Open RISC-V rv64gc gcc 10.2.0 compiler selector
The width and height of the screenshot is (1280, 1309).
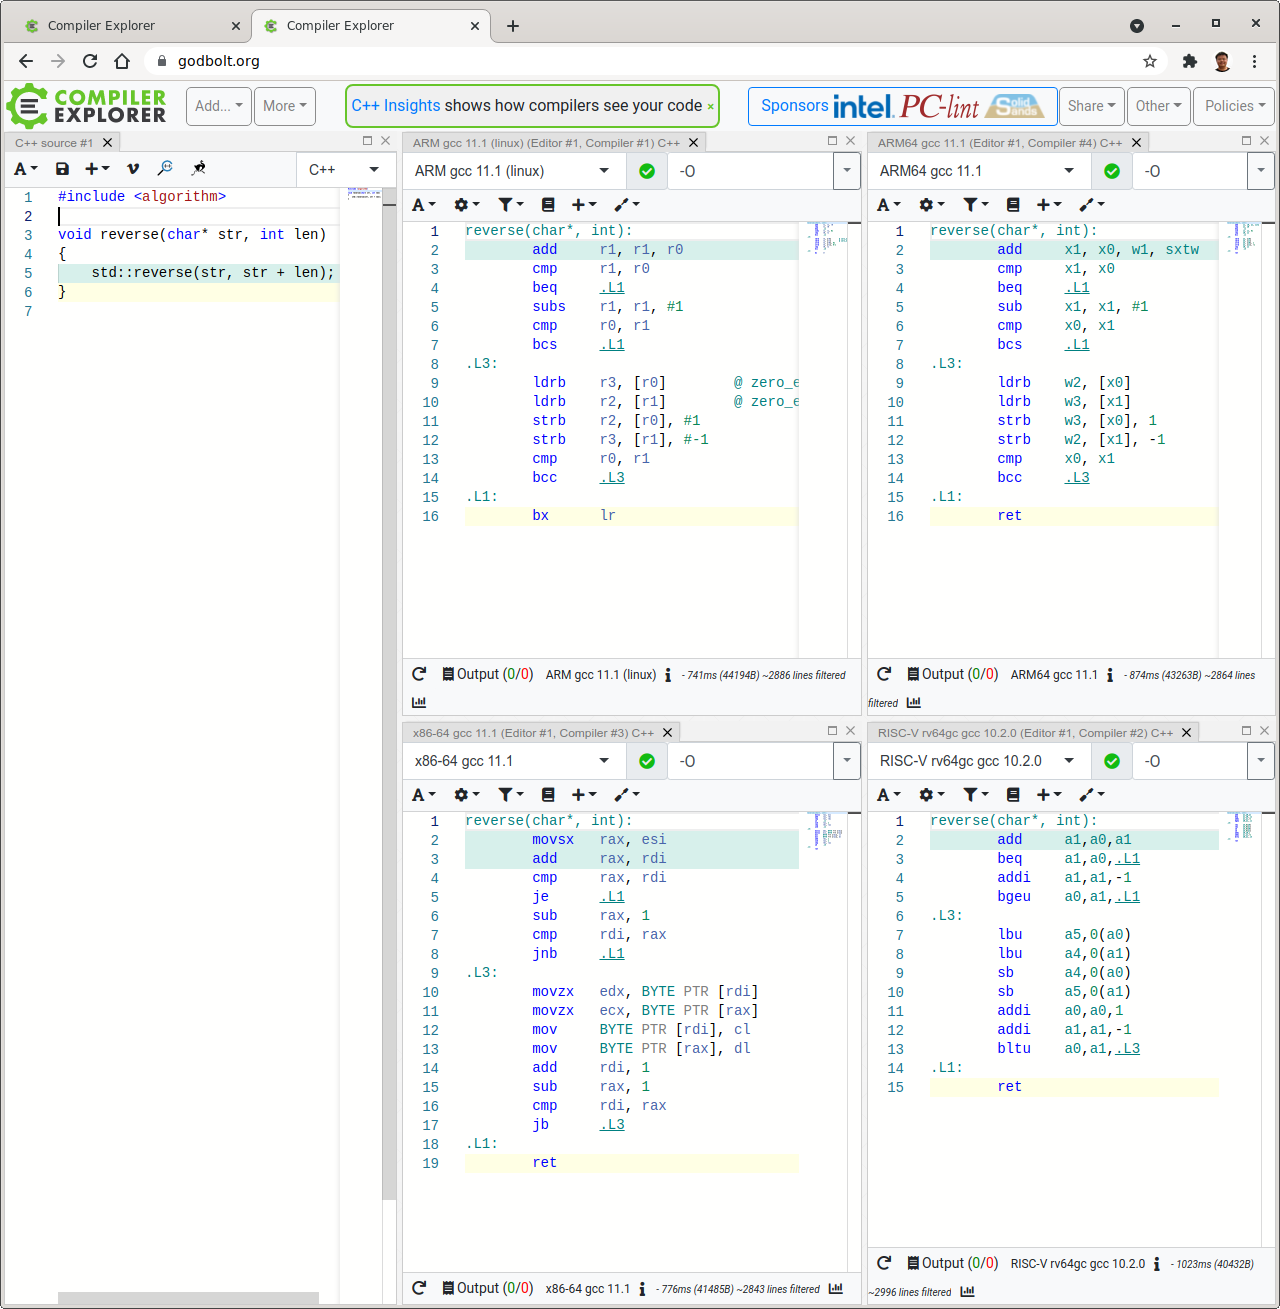[979, 761]
